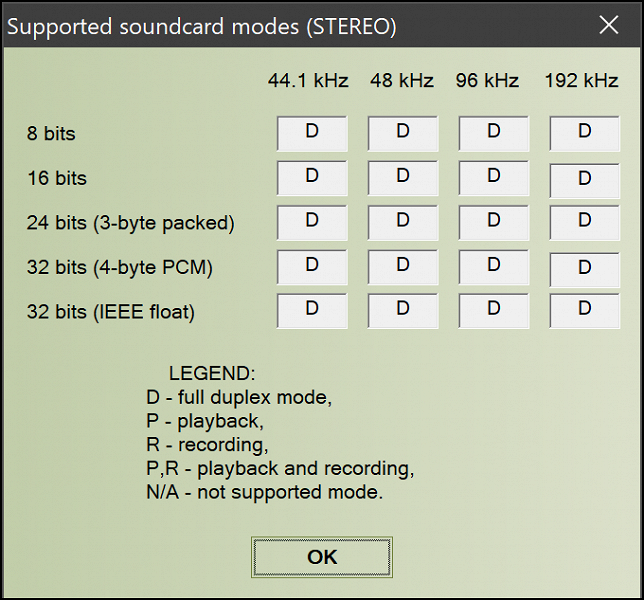
Task: Click the 24 bits packed 44.1 kHz box
Action: point(312,222)
